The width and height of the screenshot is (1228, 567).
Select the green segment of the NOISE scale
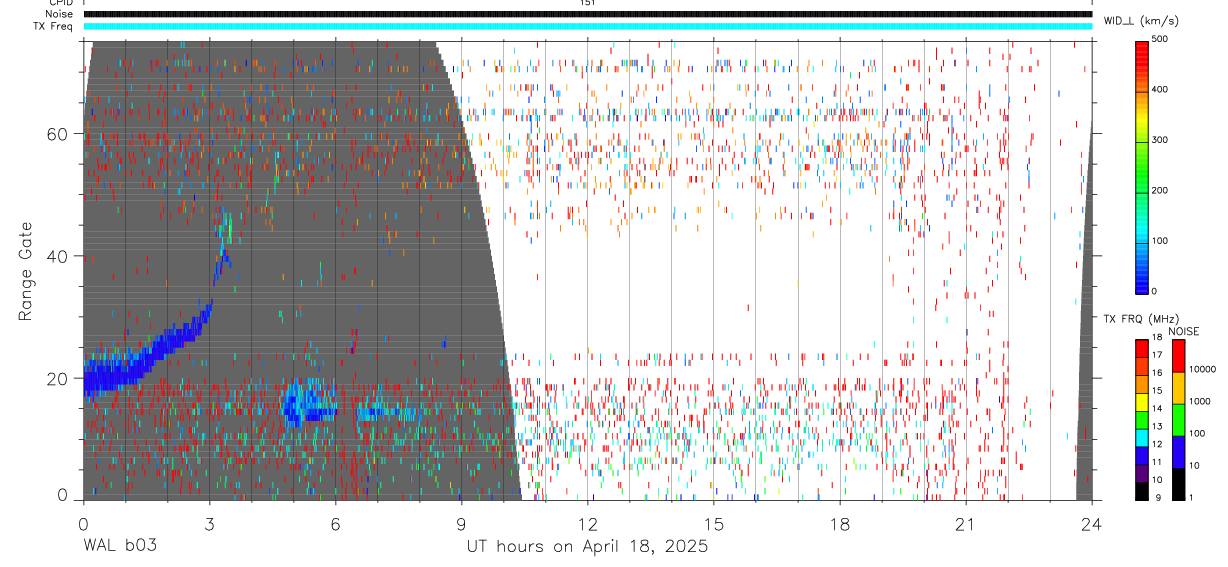1177,420
